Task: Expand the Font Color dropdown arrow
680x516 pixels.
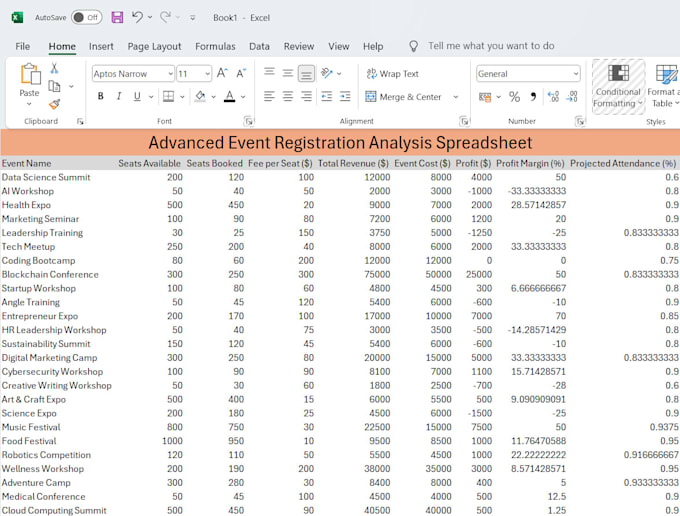Action: point(243,97)
